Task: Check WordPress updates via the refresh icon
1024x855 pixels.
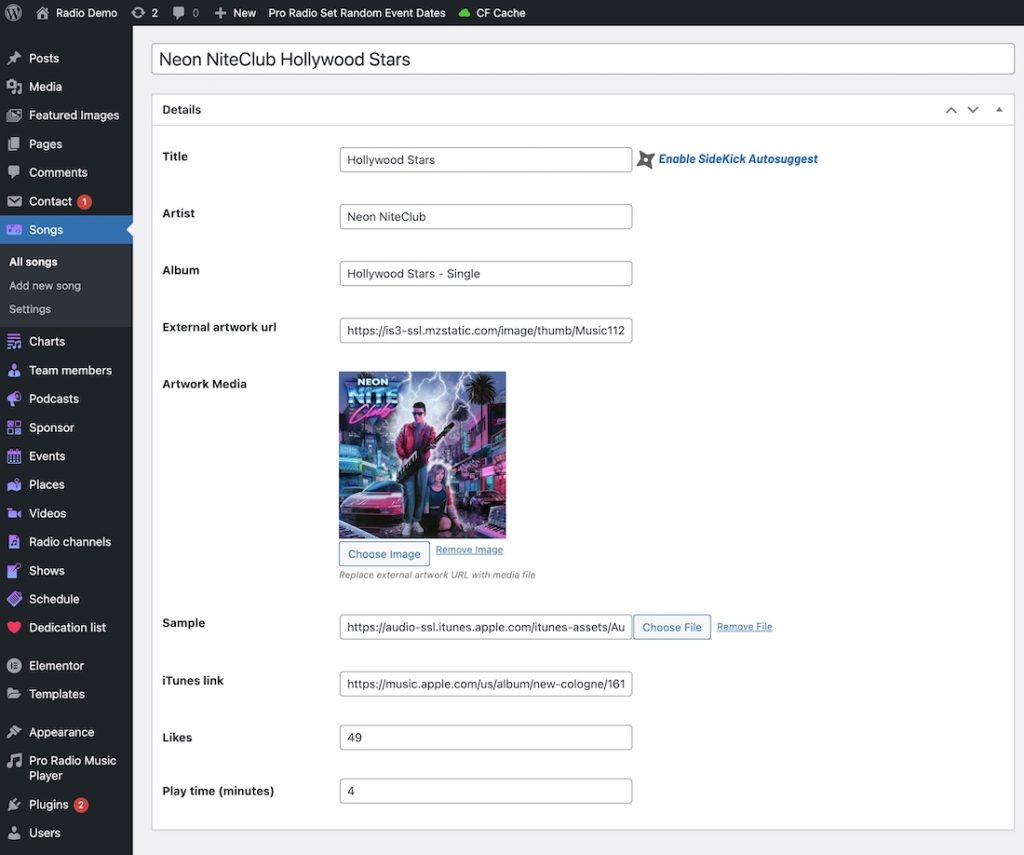Action: pyautogui.click(x=140, y=13)
